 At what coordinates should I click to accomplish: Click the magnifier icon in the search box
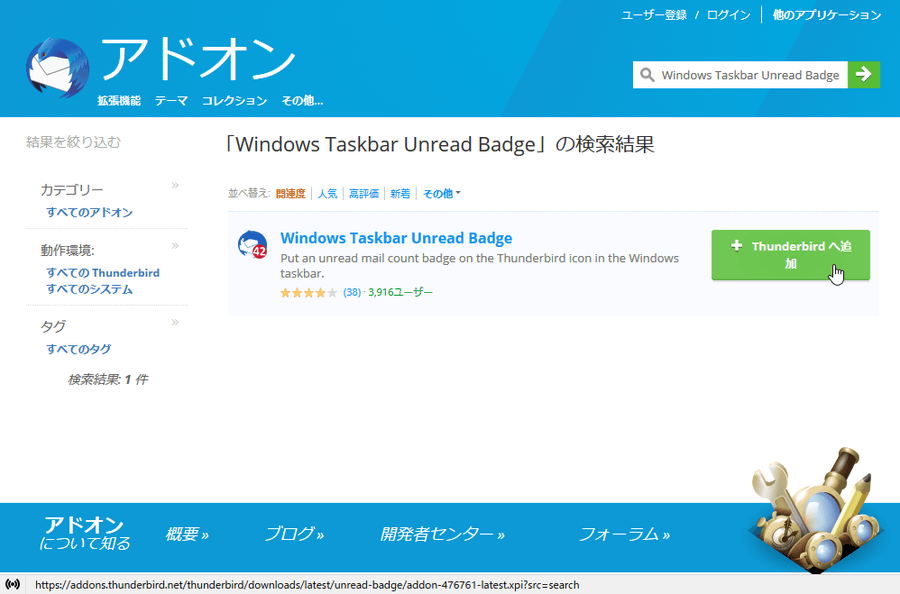[x=647, y=75]
